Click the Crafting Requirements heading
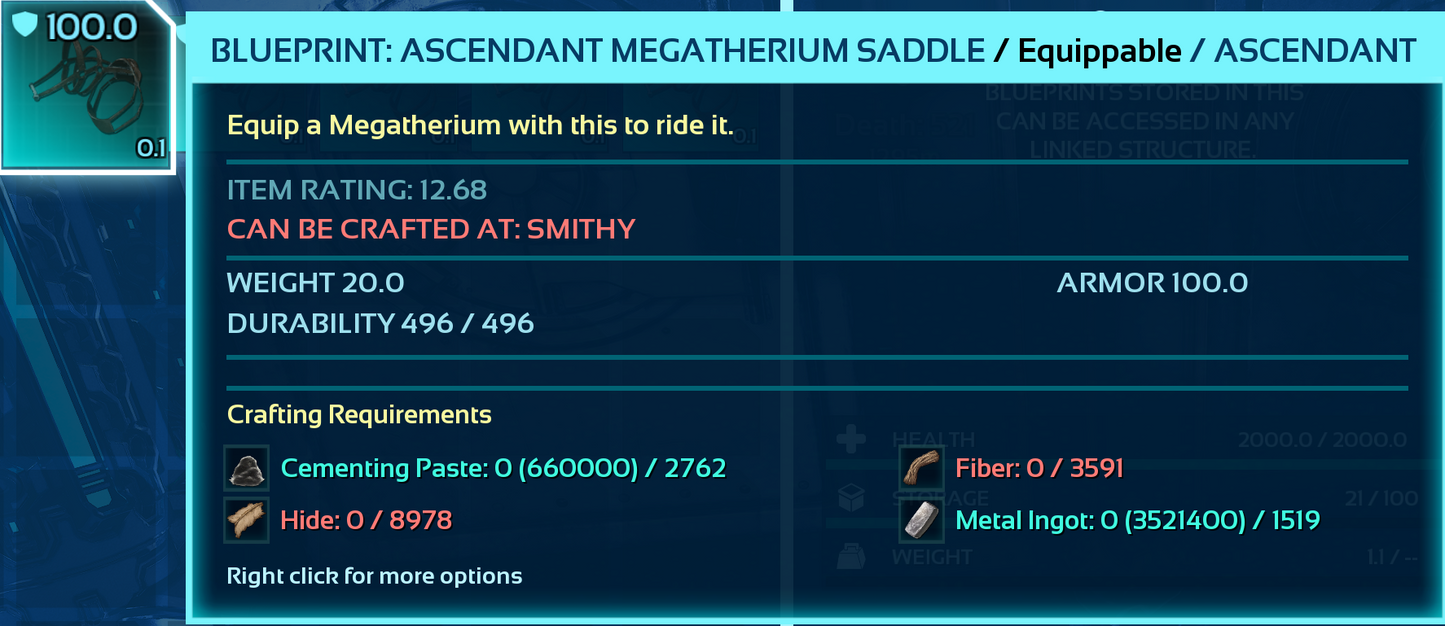 click(359, 414)
